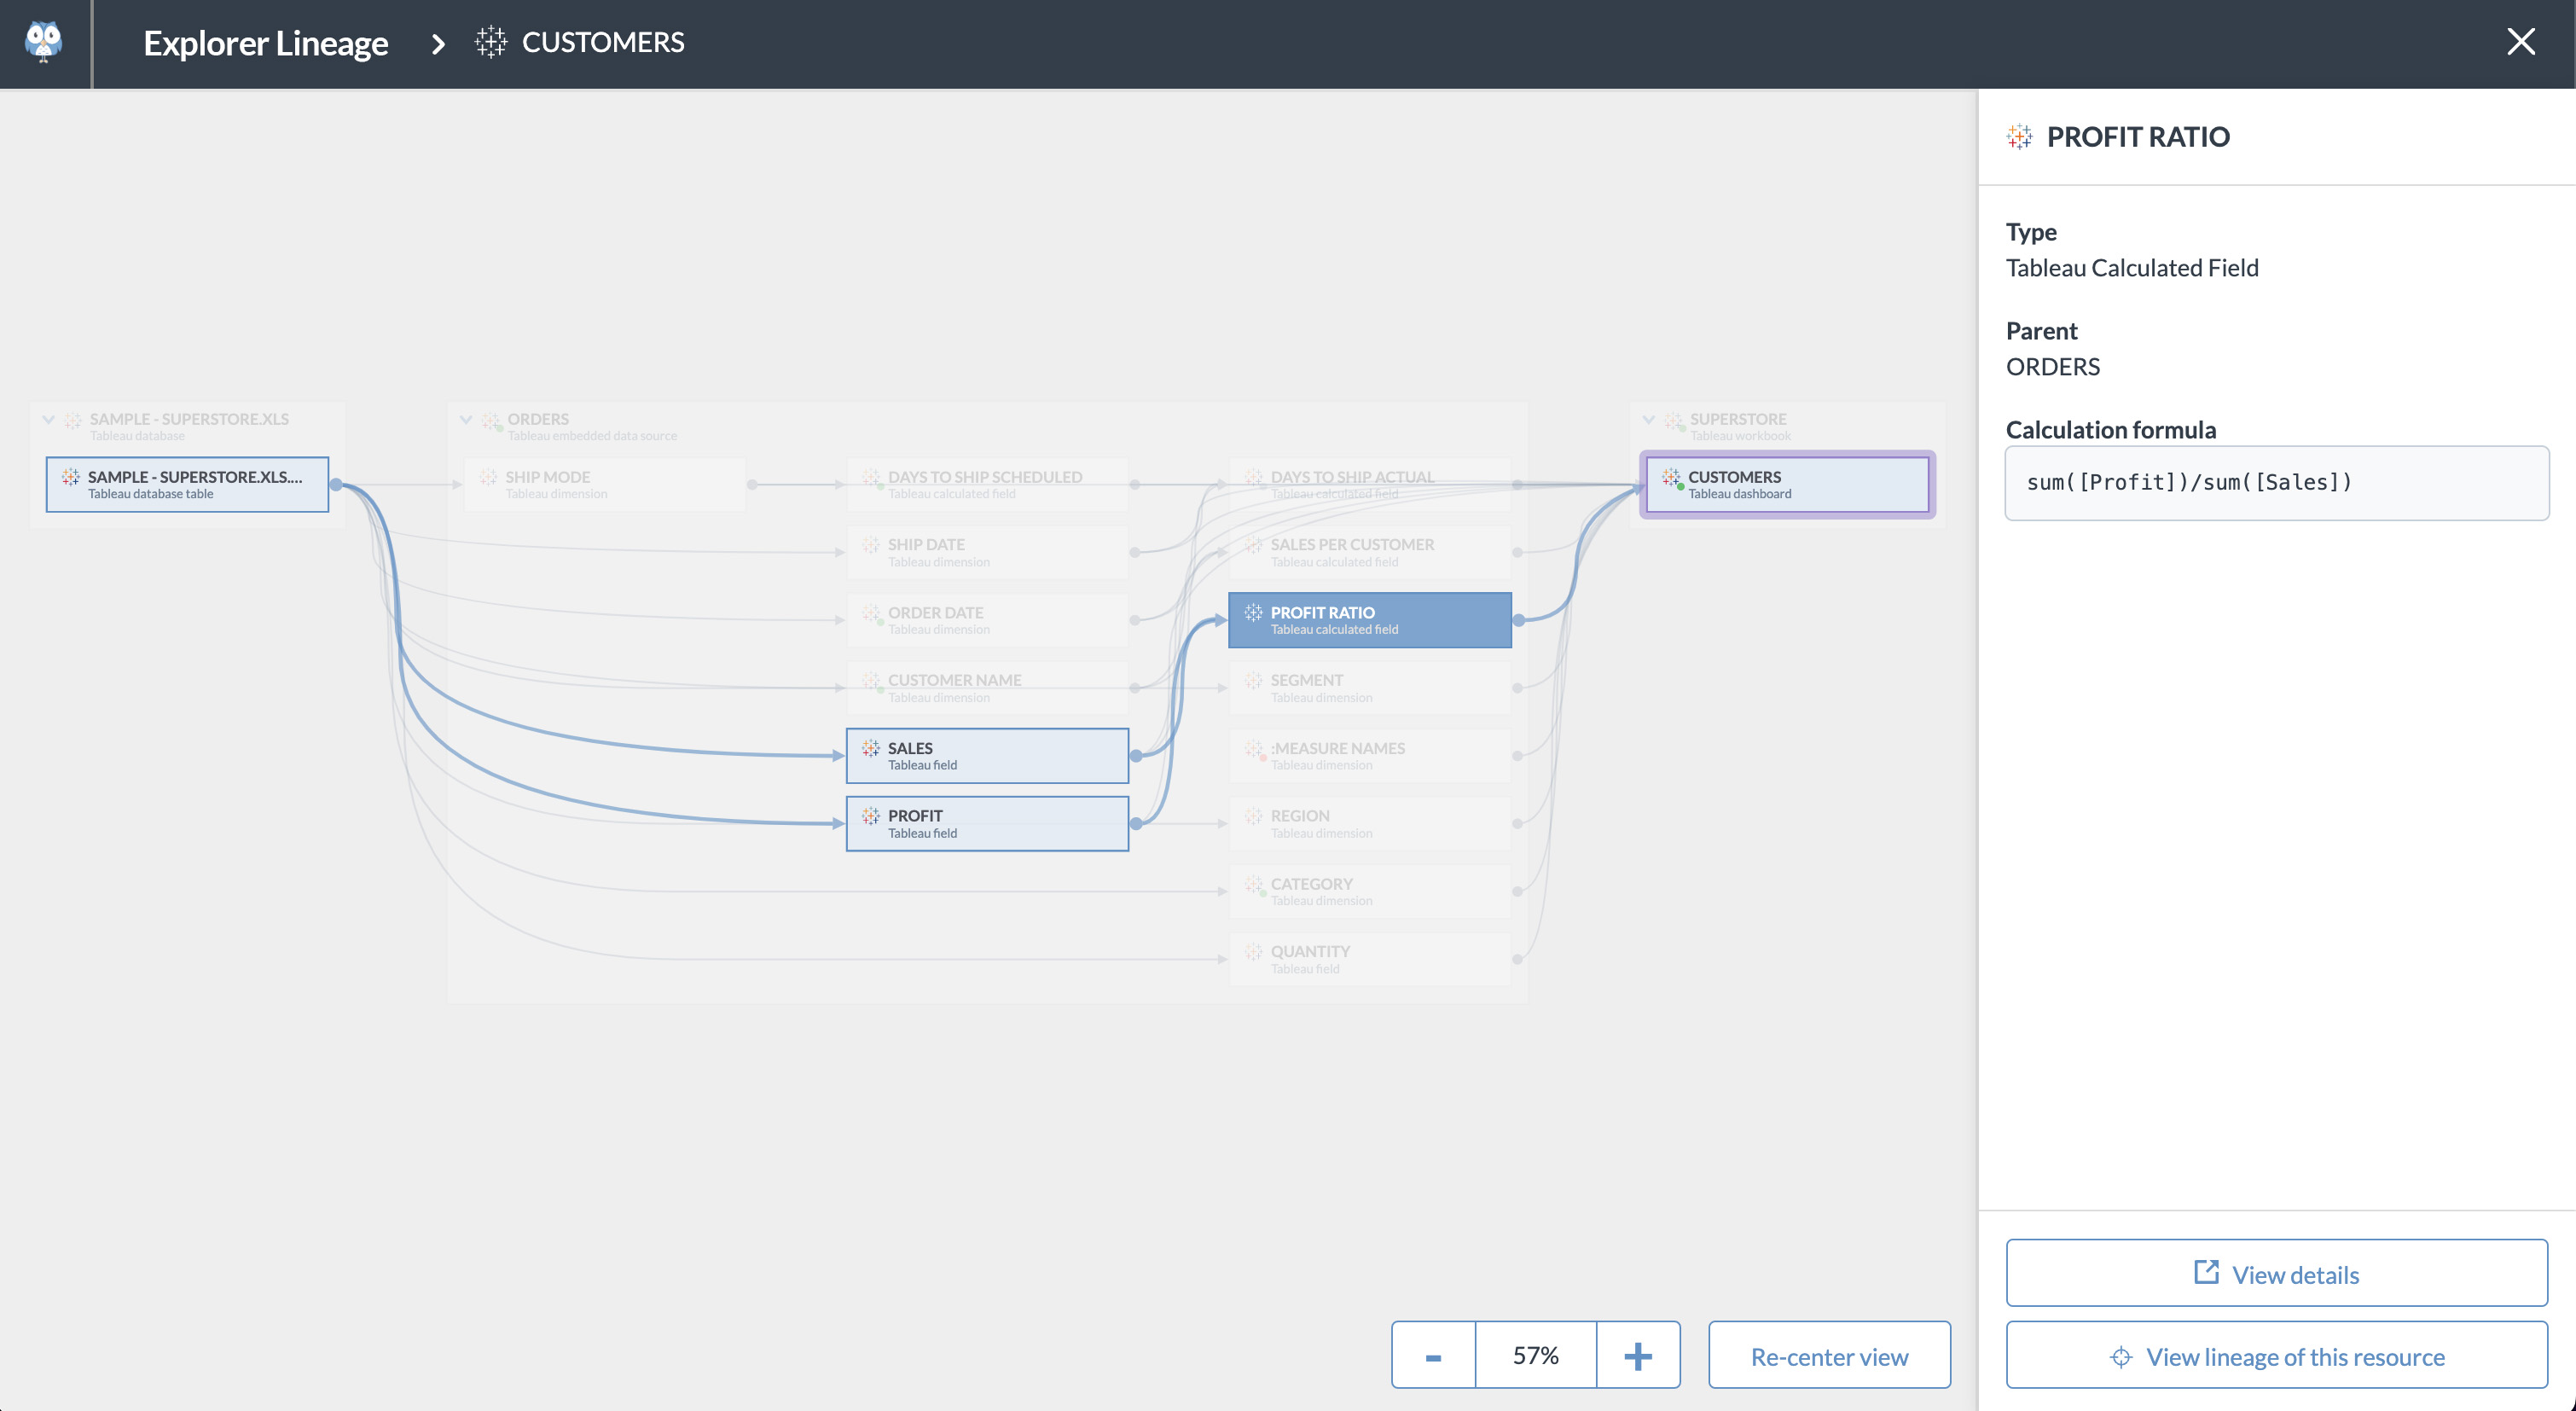Select the SAMPLE - SUPERSTORE.XLS database table node
Screen dimensions: 2576x1411
click(x=187, y=485)
